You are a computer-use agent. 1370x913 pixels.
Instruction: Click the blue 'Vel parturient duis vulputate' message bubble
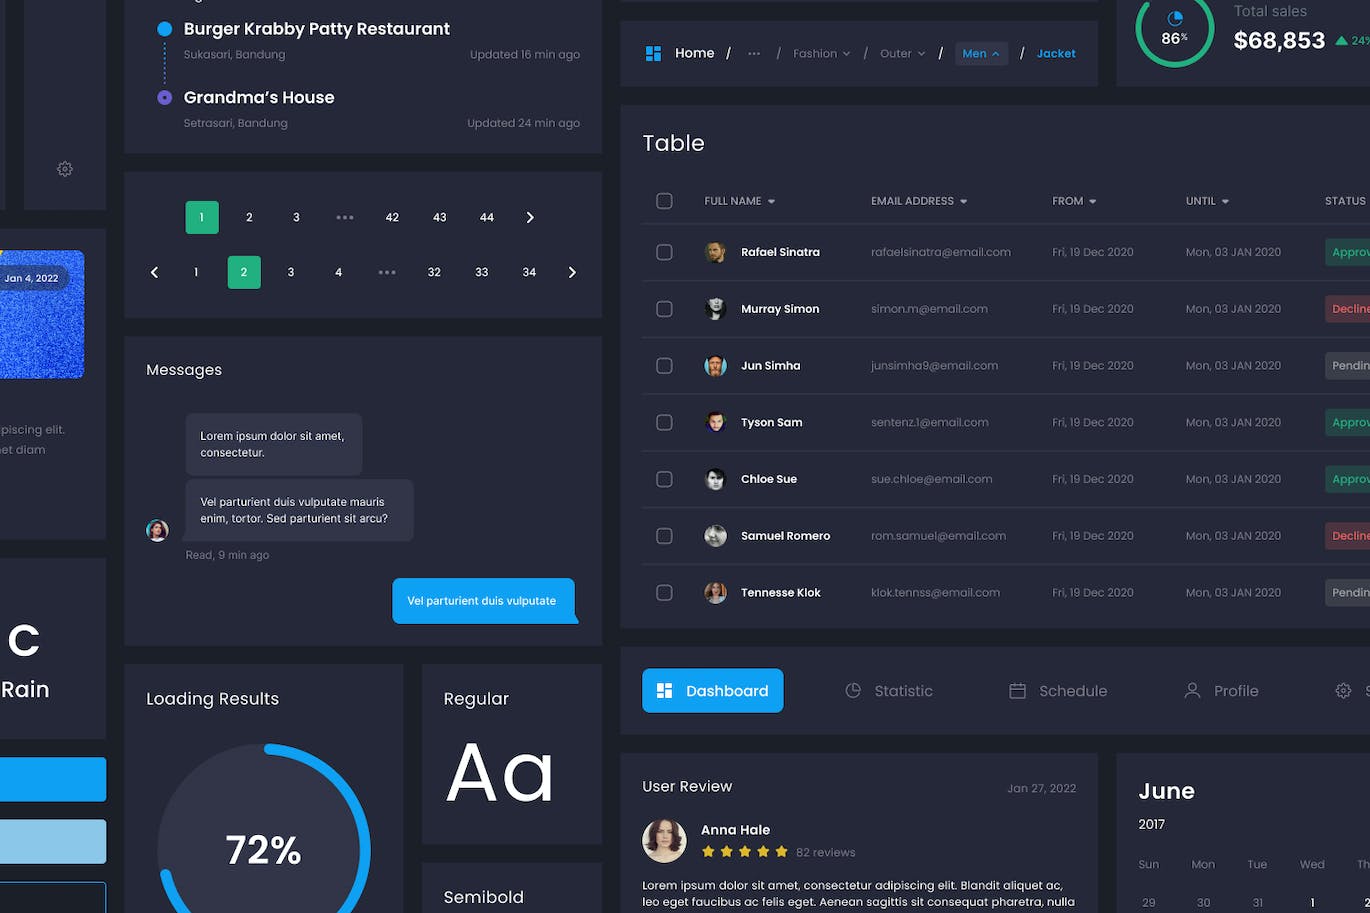pyautogui.click(x=482, y=601)
